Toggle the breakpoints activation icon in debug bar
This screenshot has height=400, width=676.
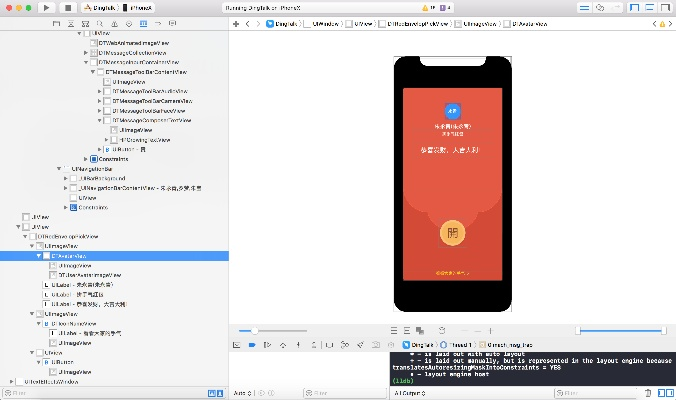tap(251, 344)
